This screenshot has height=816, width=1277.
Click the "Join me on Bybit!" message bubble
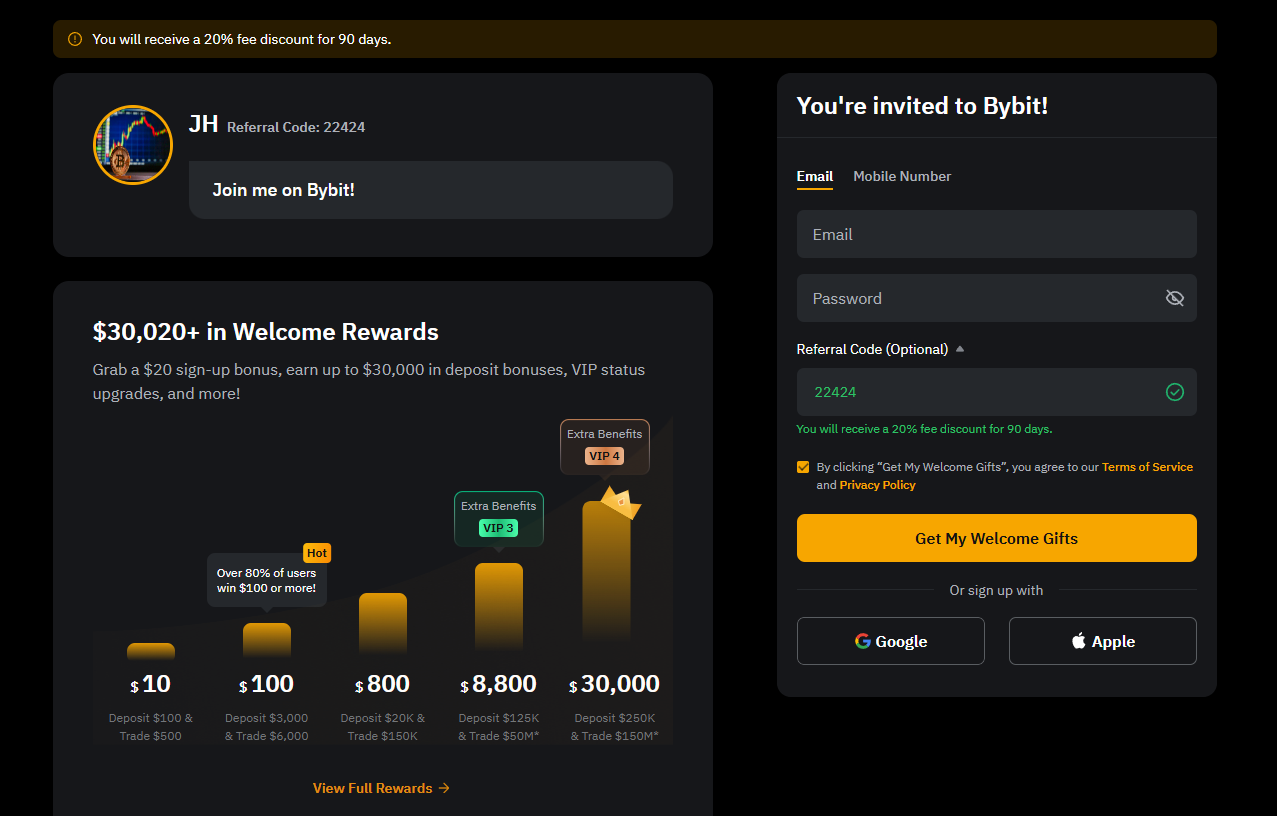[x=431, y=190]
